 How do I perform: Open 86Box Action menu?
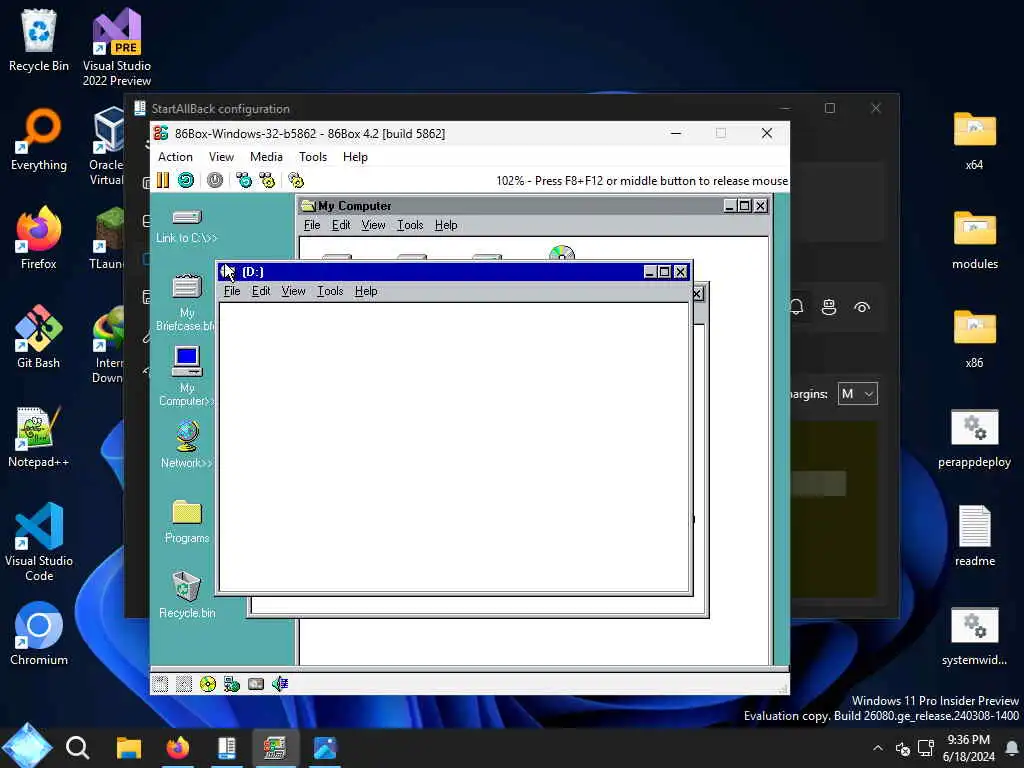point(175,157)
